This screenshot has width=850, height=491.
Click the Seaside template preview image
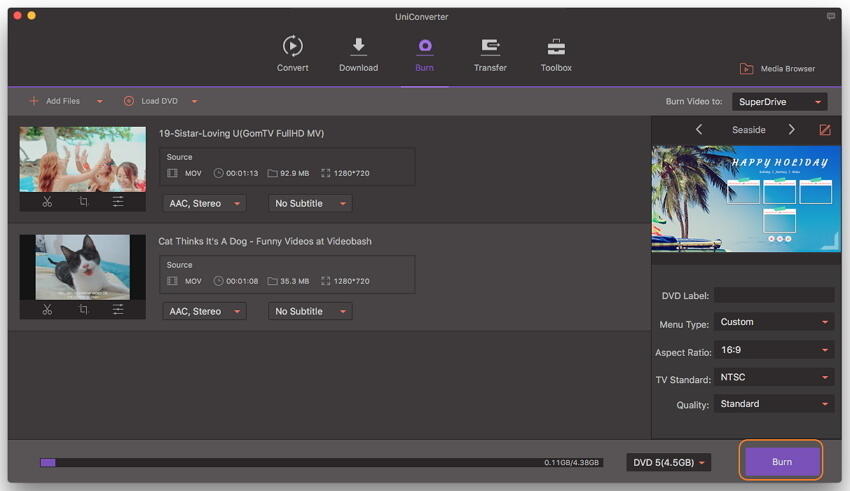(x=746, y=198)
